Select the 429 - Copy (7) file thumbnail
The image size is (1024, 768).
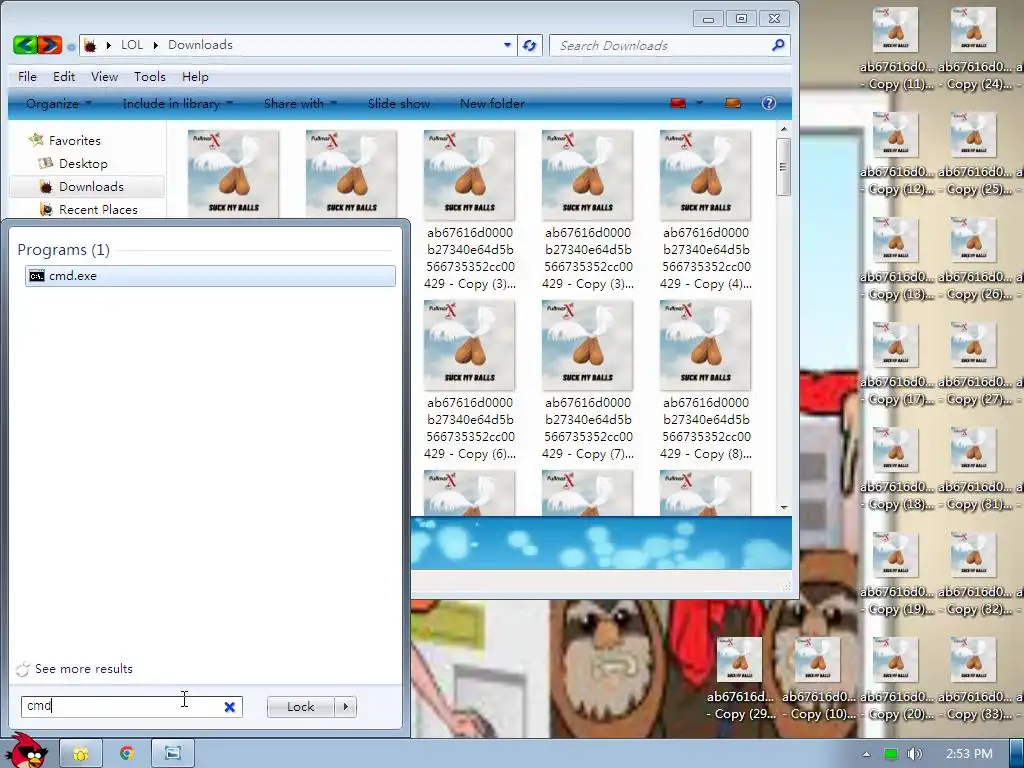pos(587,345)
